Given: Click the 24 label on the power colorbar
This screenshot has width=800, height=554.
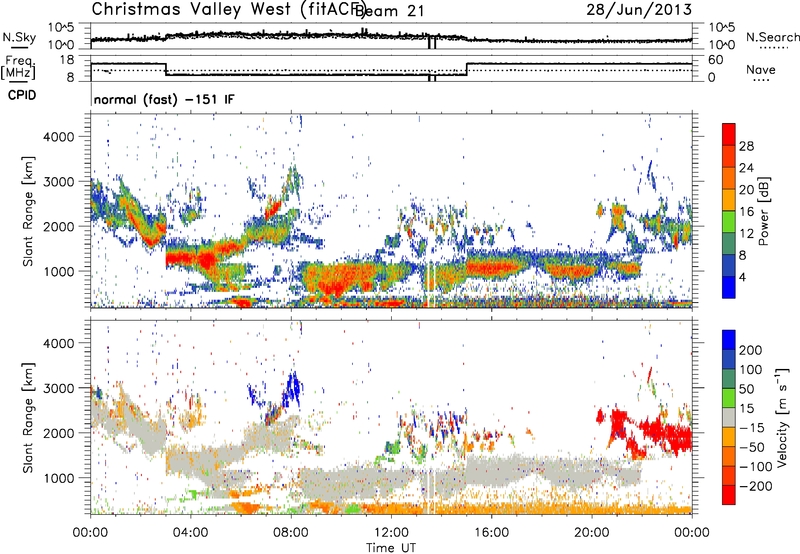Looking at the screenshot, I should click(746, 168).
